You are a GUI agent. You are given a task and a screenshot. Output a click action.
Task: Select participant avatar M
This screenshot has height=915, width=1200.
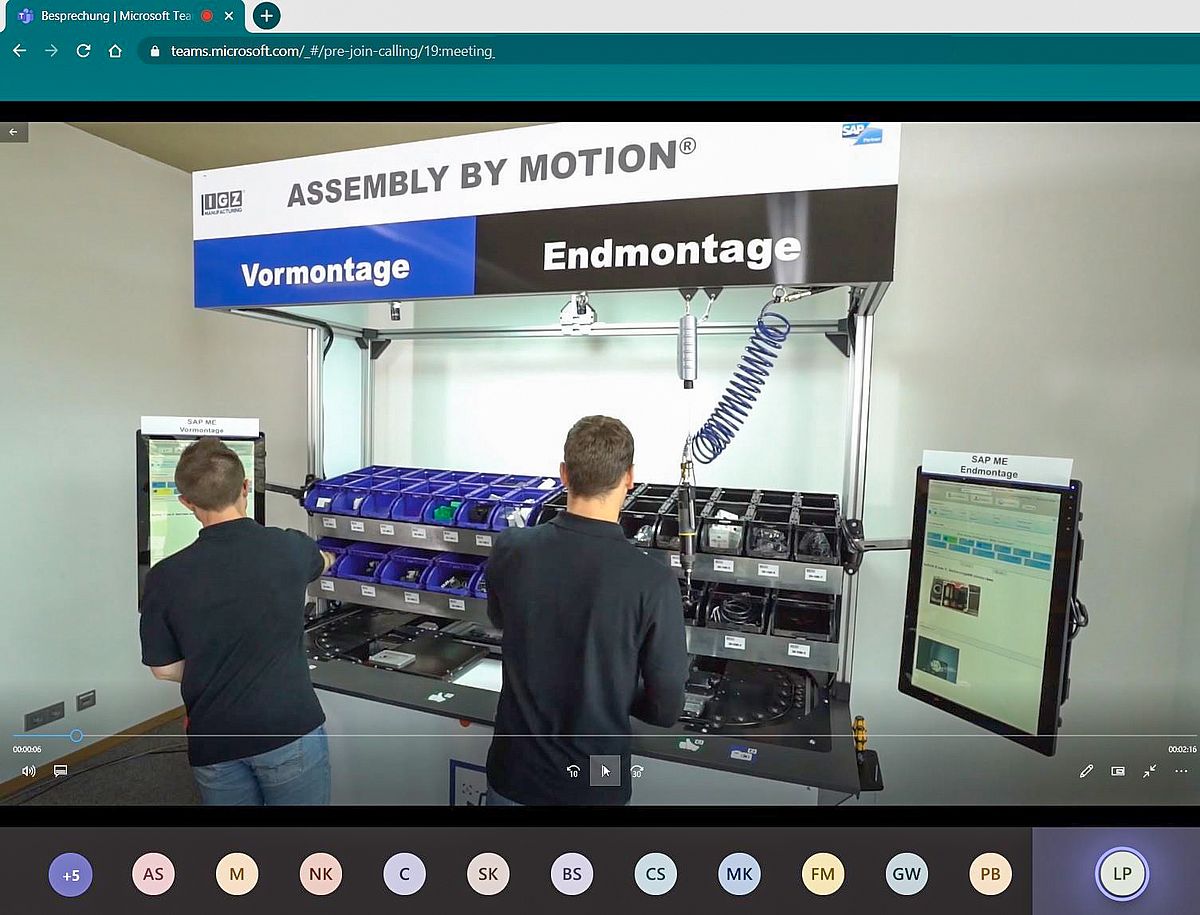point(237,875)
